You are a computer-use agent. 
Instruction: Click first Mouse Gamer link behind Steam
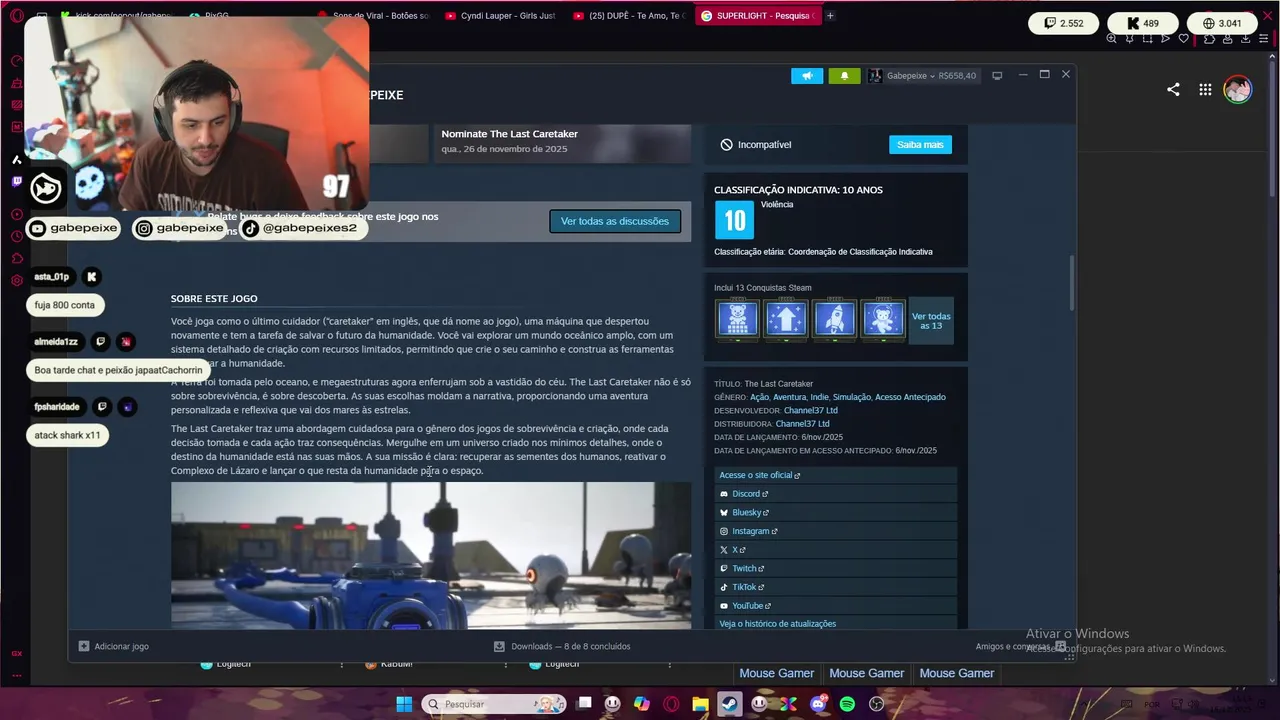coord(777,673)
